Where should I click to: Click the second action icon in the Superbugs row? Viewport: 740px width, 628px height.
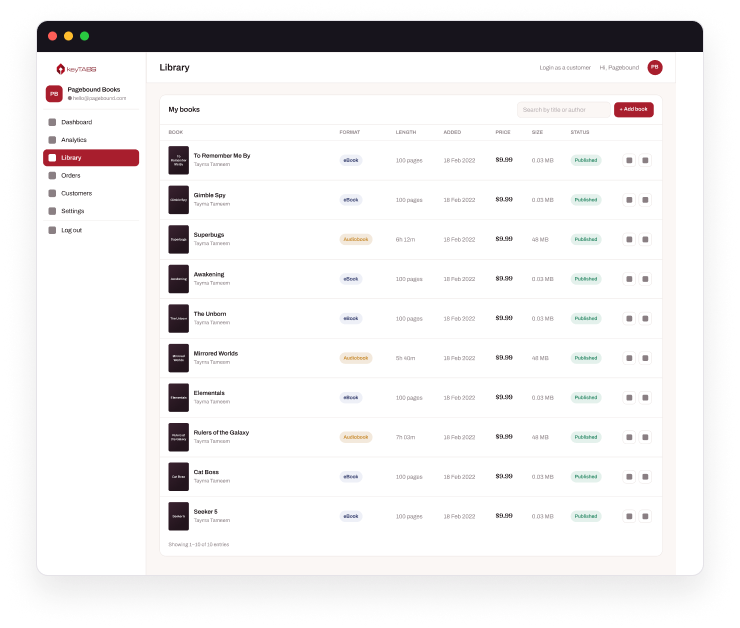pyautogui.click(x=645, y=240)
